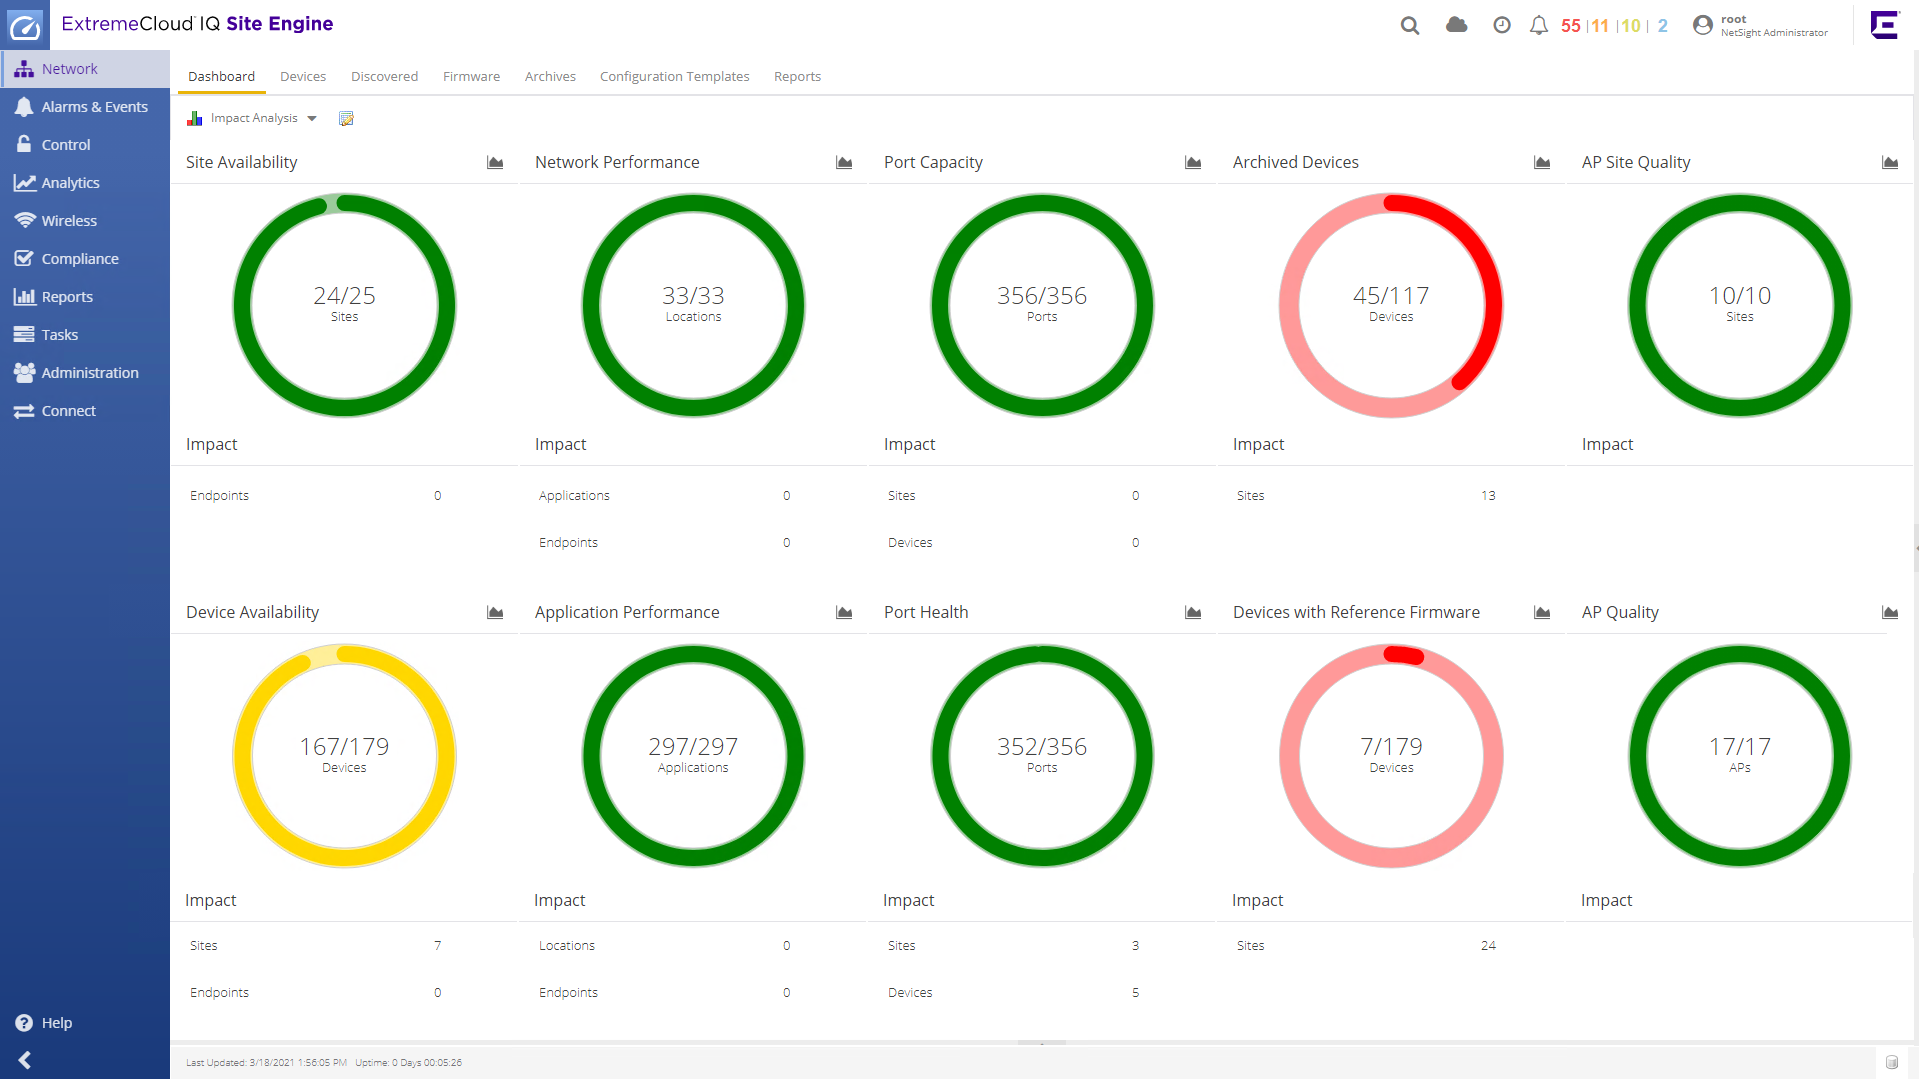Open Site Availability chart icon
The height and width of the screenshot is (1079, 1919).
pos(495,162)
